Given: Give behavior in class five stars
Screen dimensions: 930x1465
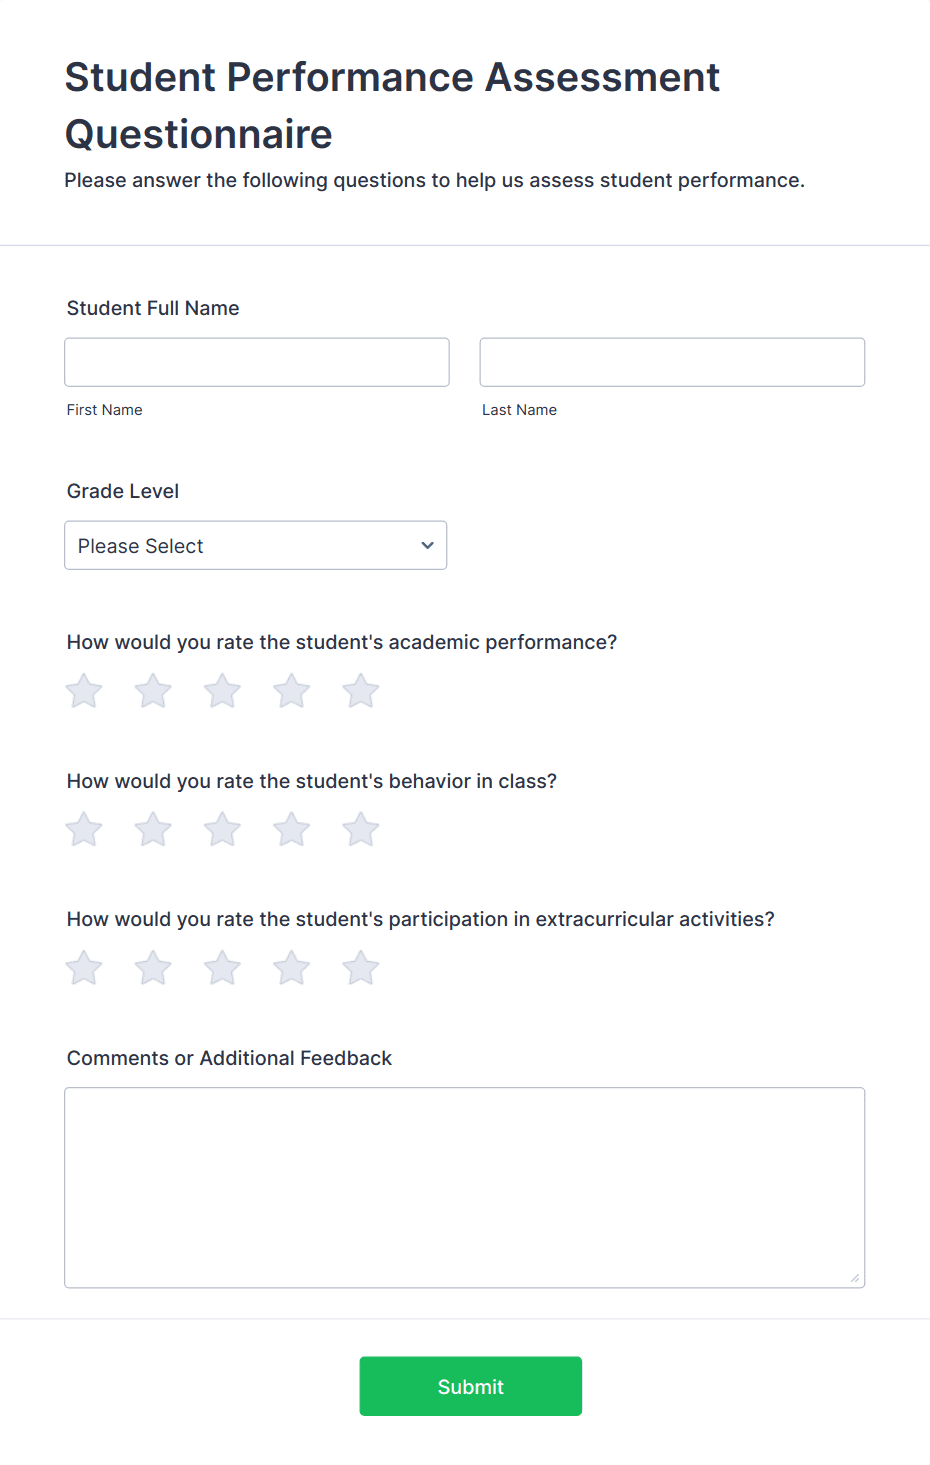Looking at the screenshot, I should 361,830.
